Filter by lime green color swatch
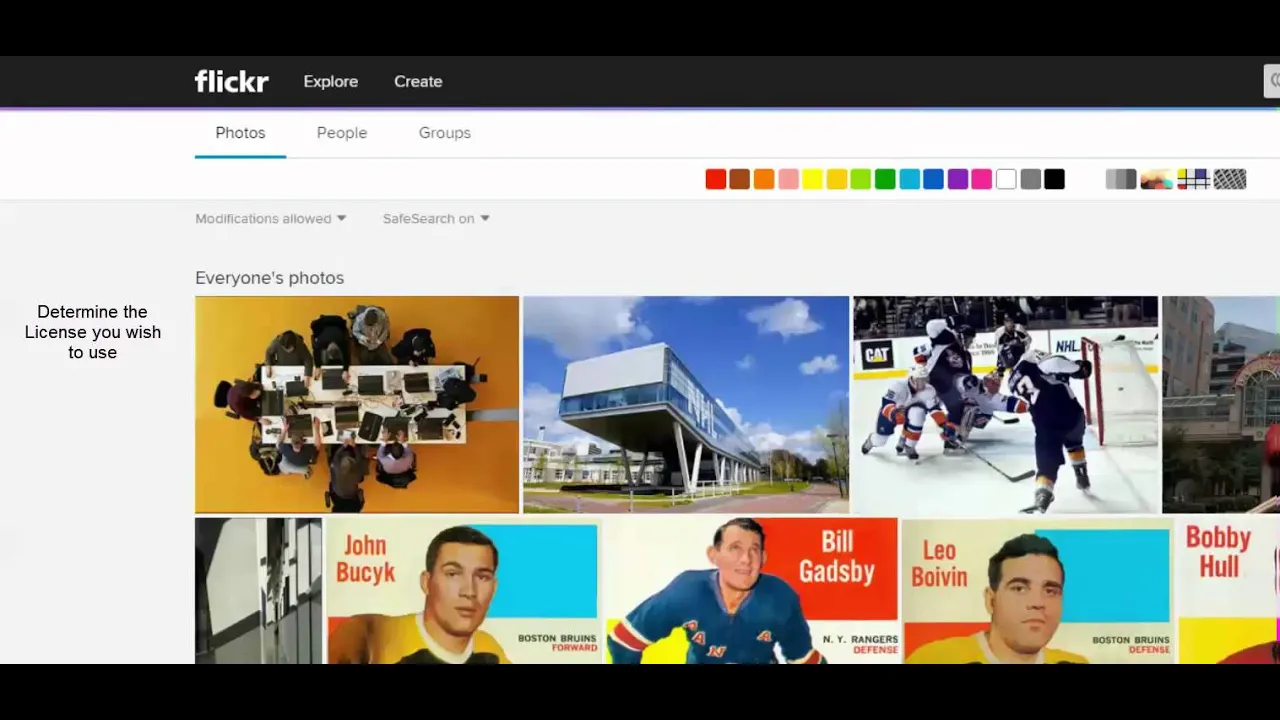Image resolution: width=1280 pixels, height=720 pixels. click(861, 179)
